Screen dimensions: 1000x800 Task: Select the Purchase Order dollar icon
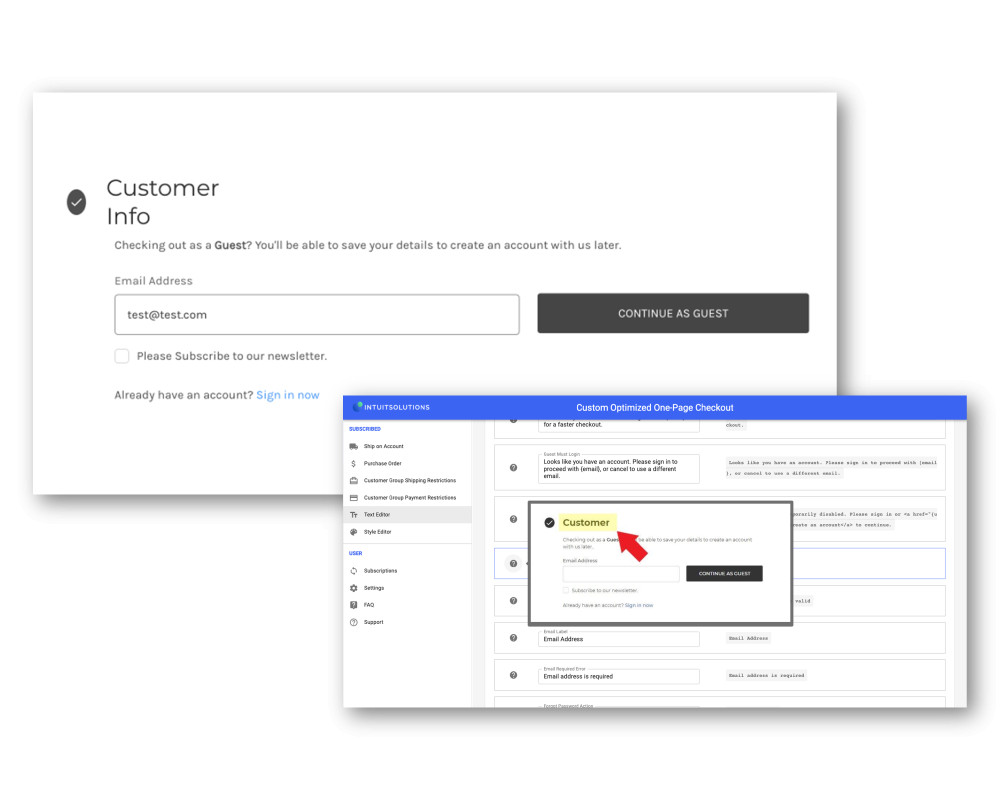tap(352, 463)
